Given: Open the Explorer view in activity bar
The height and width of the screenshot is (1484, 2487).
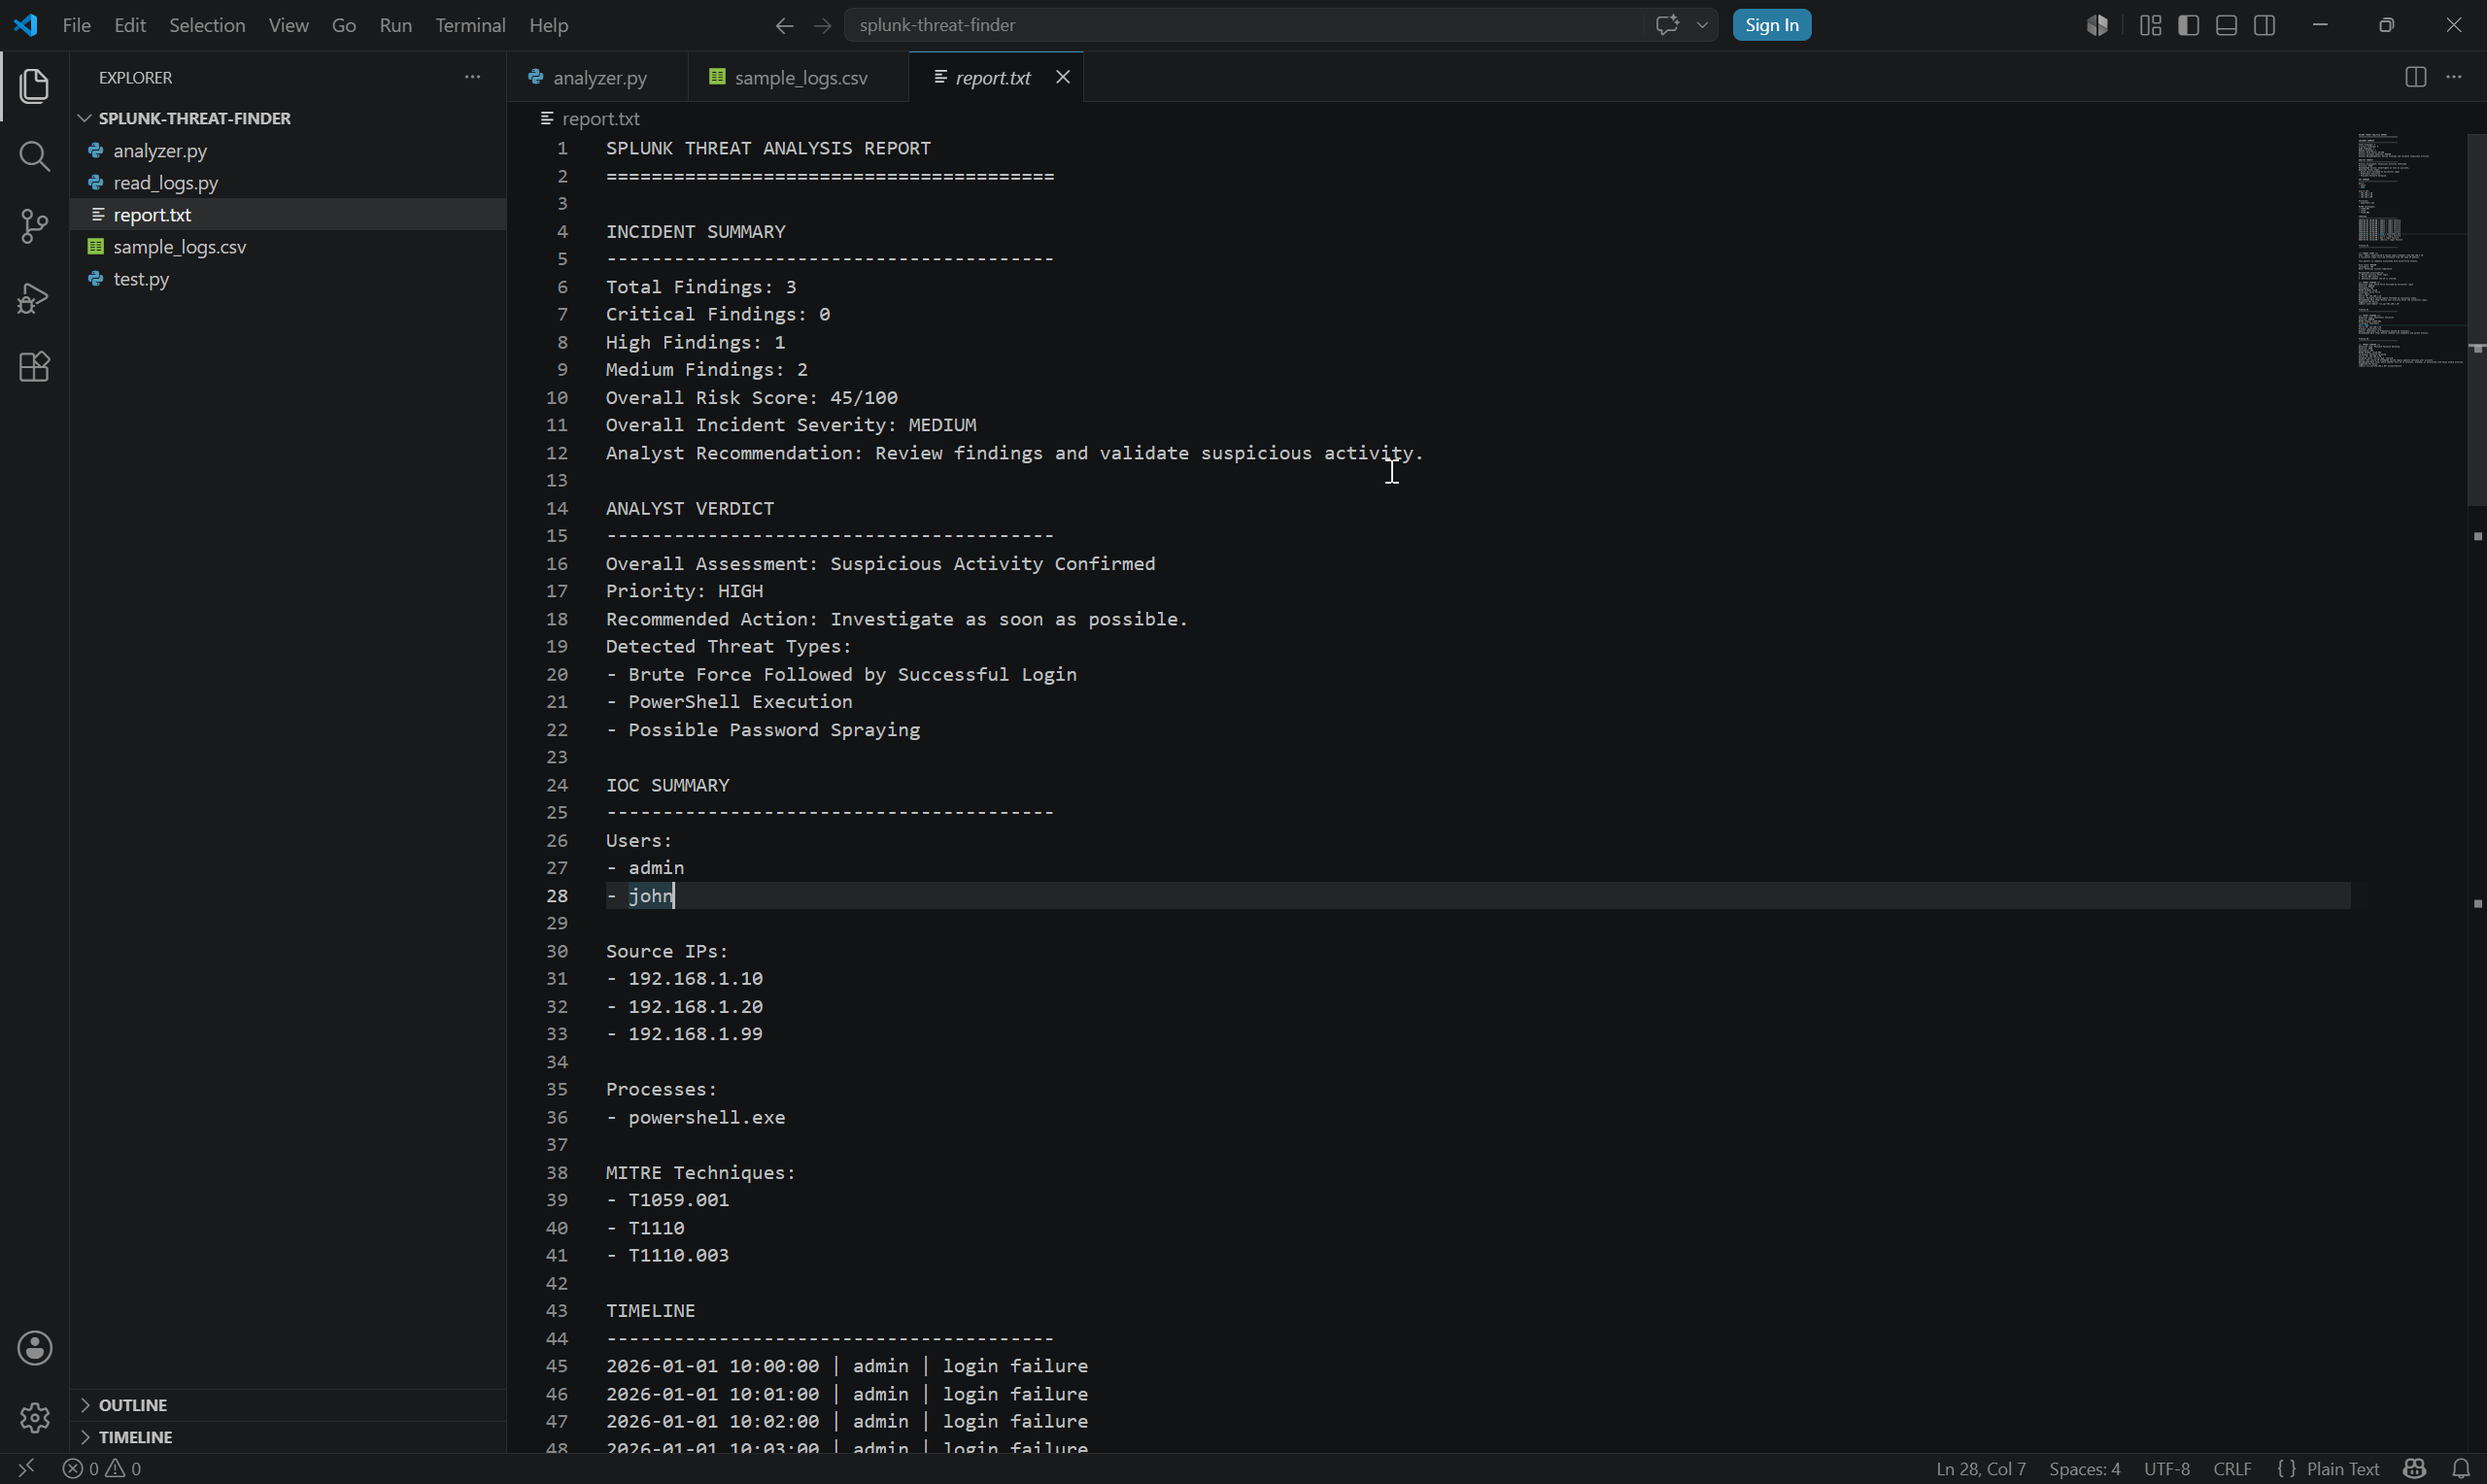Looking at the screenshot, I should [x=34, y=86].
